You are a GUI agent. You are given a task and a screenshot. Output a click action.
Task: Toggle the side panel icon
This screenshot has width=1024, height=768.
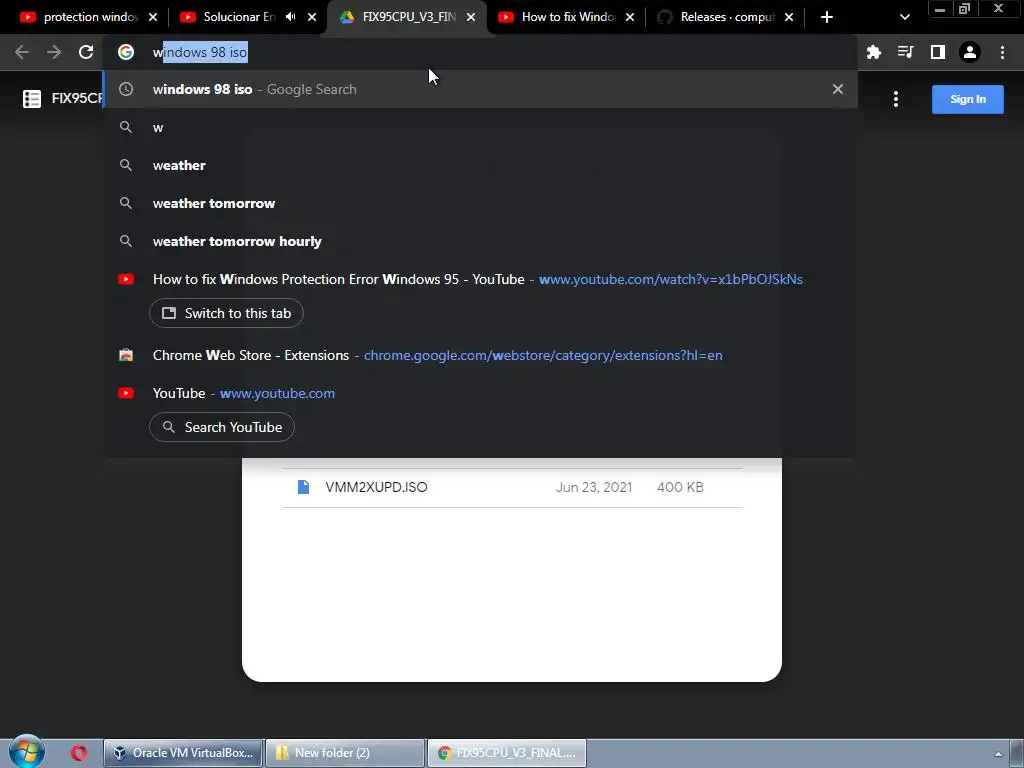tap(938, 52)
